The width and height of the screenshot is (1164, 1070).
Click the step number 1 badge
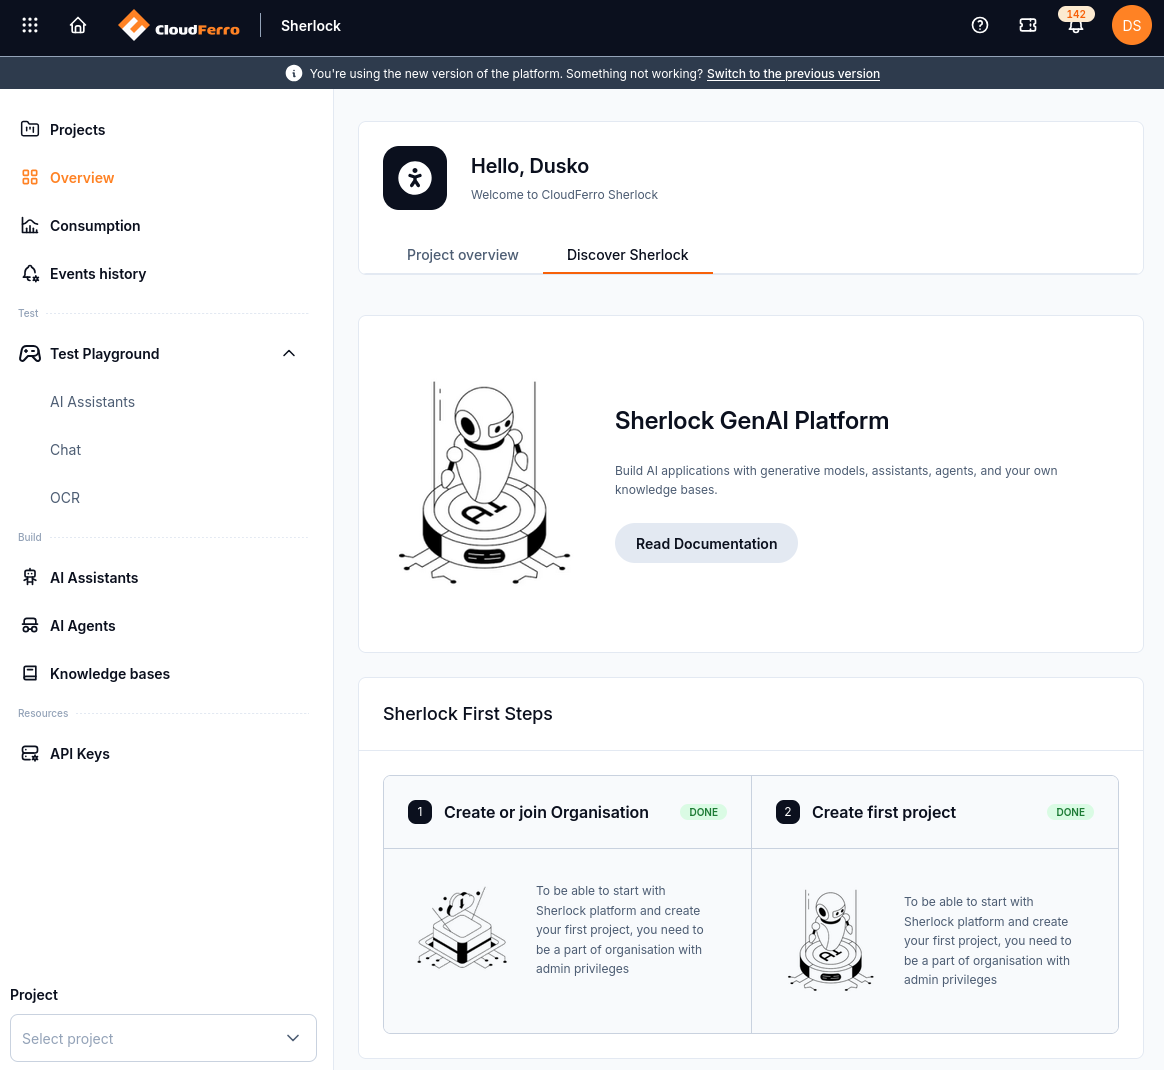[x=420, y=812]
